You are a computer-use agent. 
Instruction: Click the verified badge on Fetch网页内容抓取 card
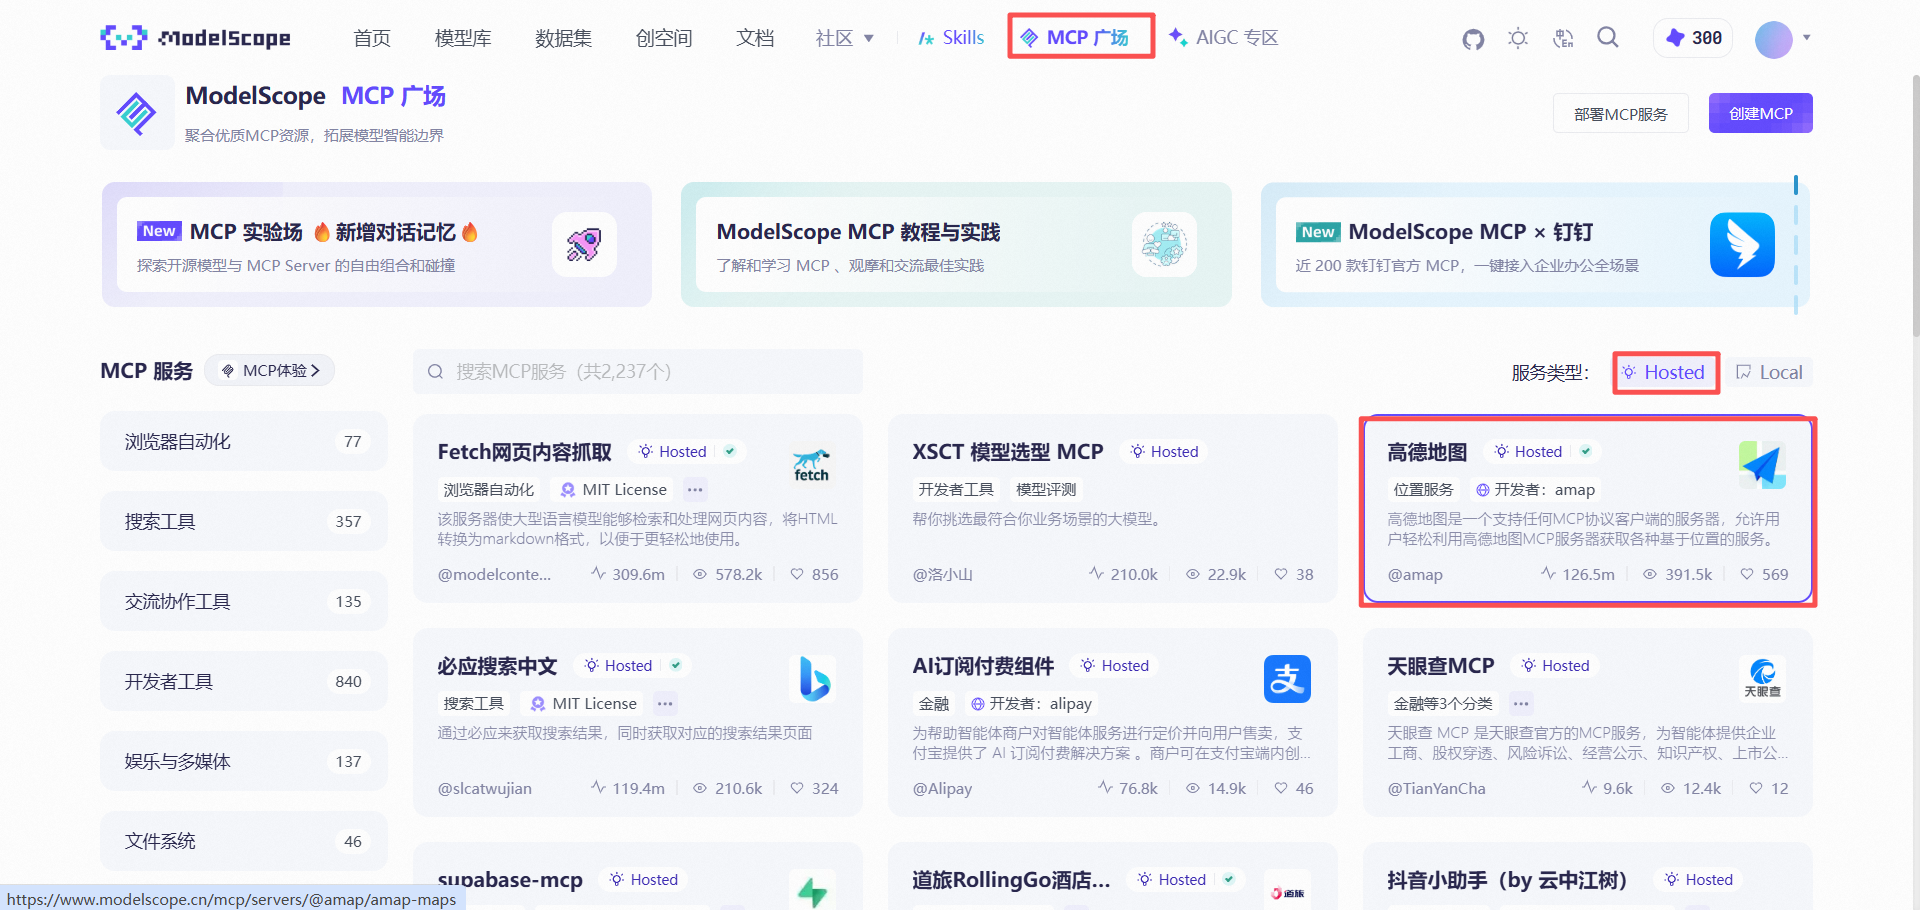(730, 452)
